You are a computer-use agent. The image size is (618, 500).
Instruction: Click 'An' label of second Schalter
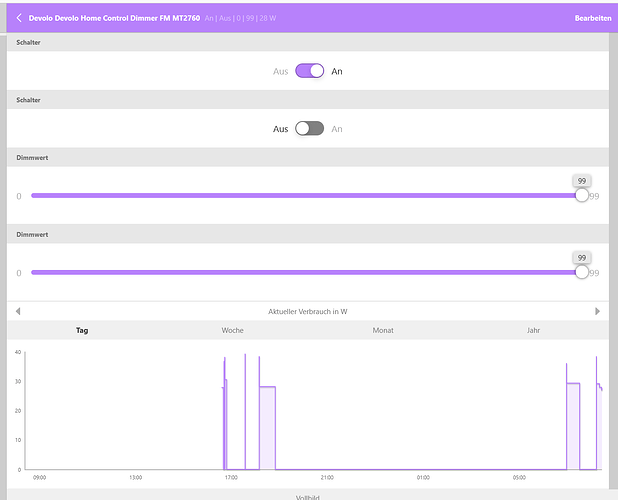click(337, 128)
